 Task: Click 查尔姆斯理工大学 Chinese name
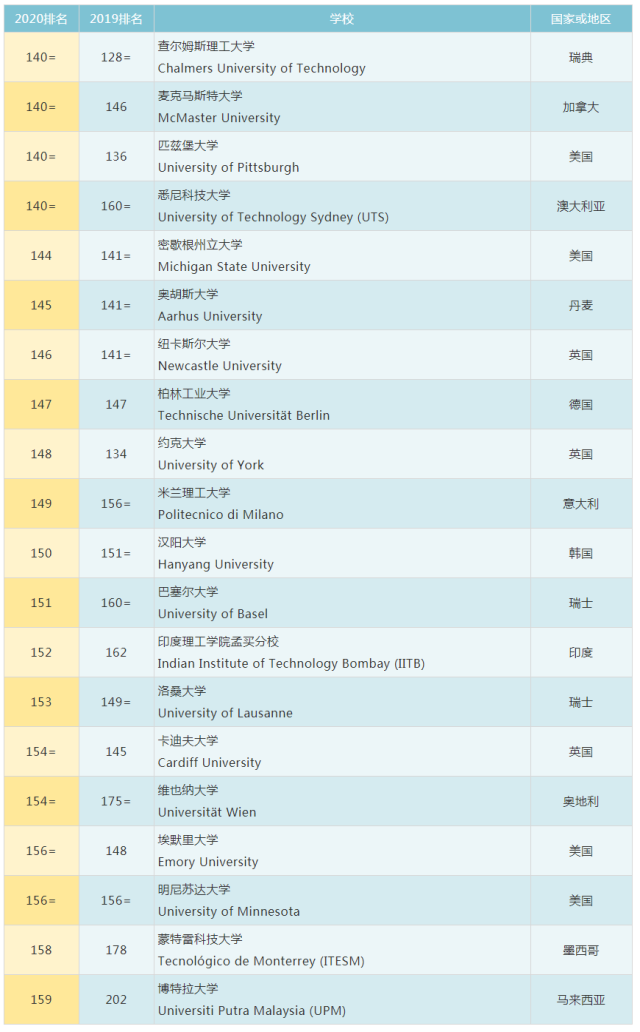tap(206, 46)
